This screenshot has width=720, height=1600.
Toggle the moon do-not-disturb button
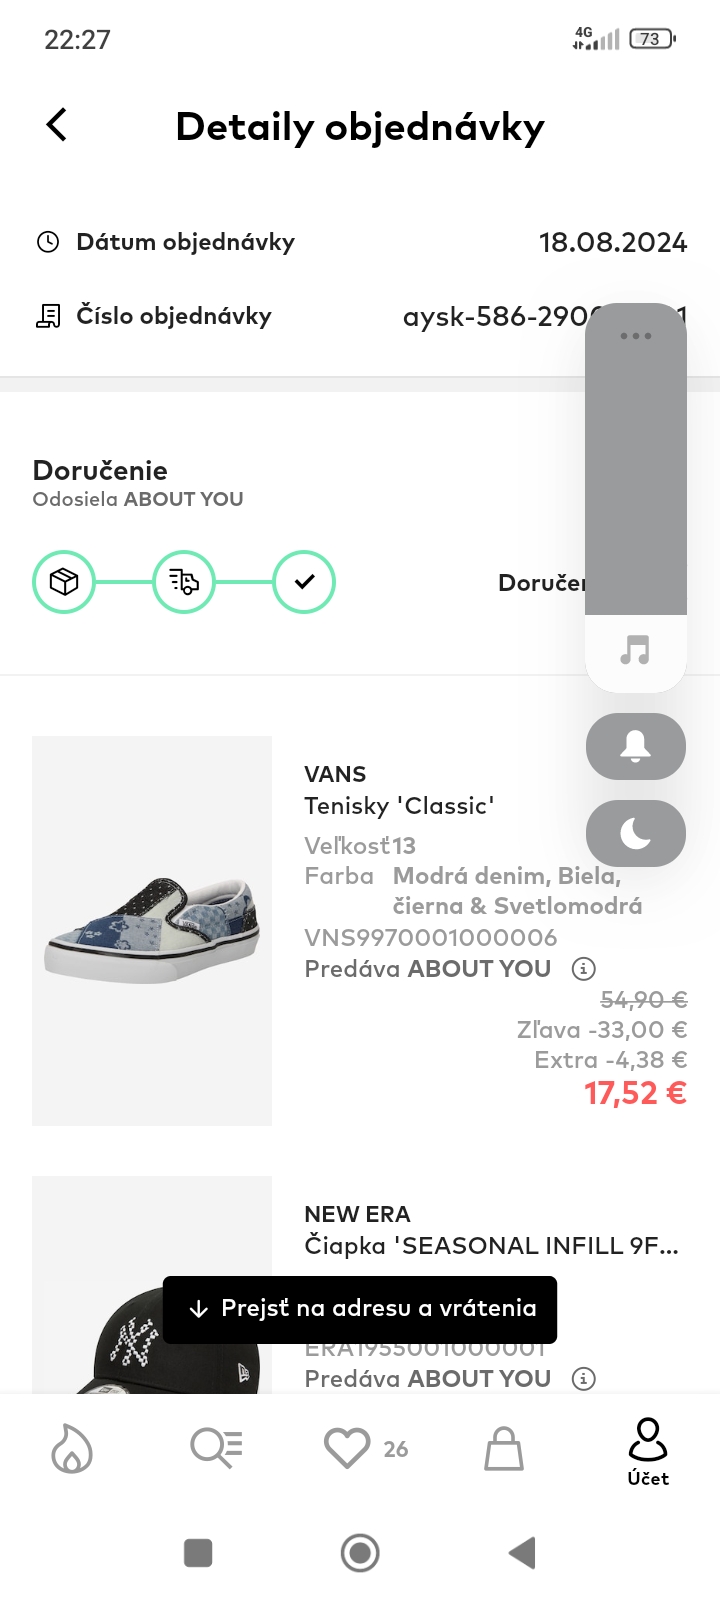pyautogui.click(x=635, y=833)
